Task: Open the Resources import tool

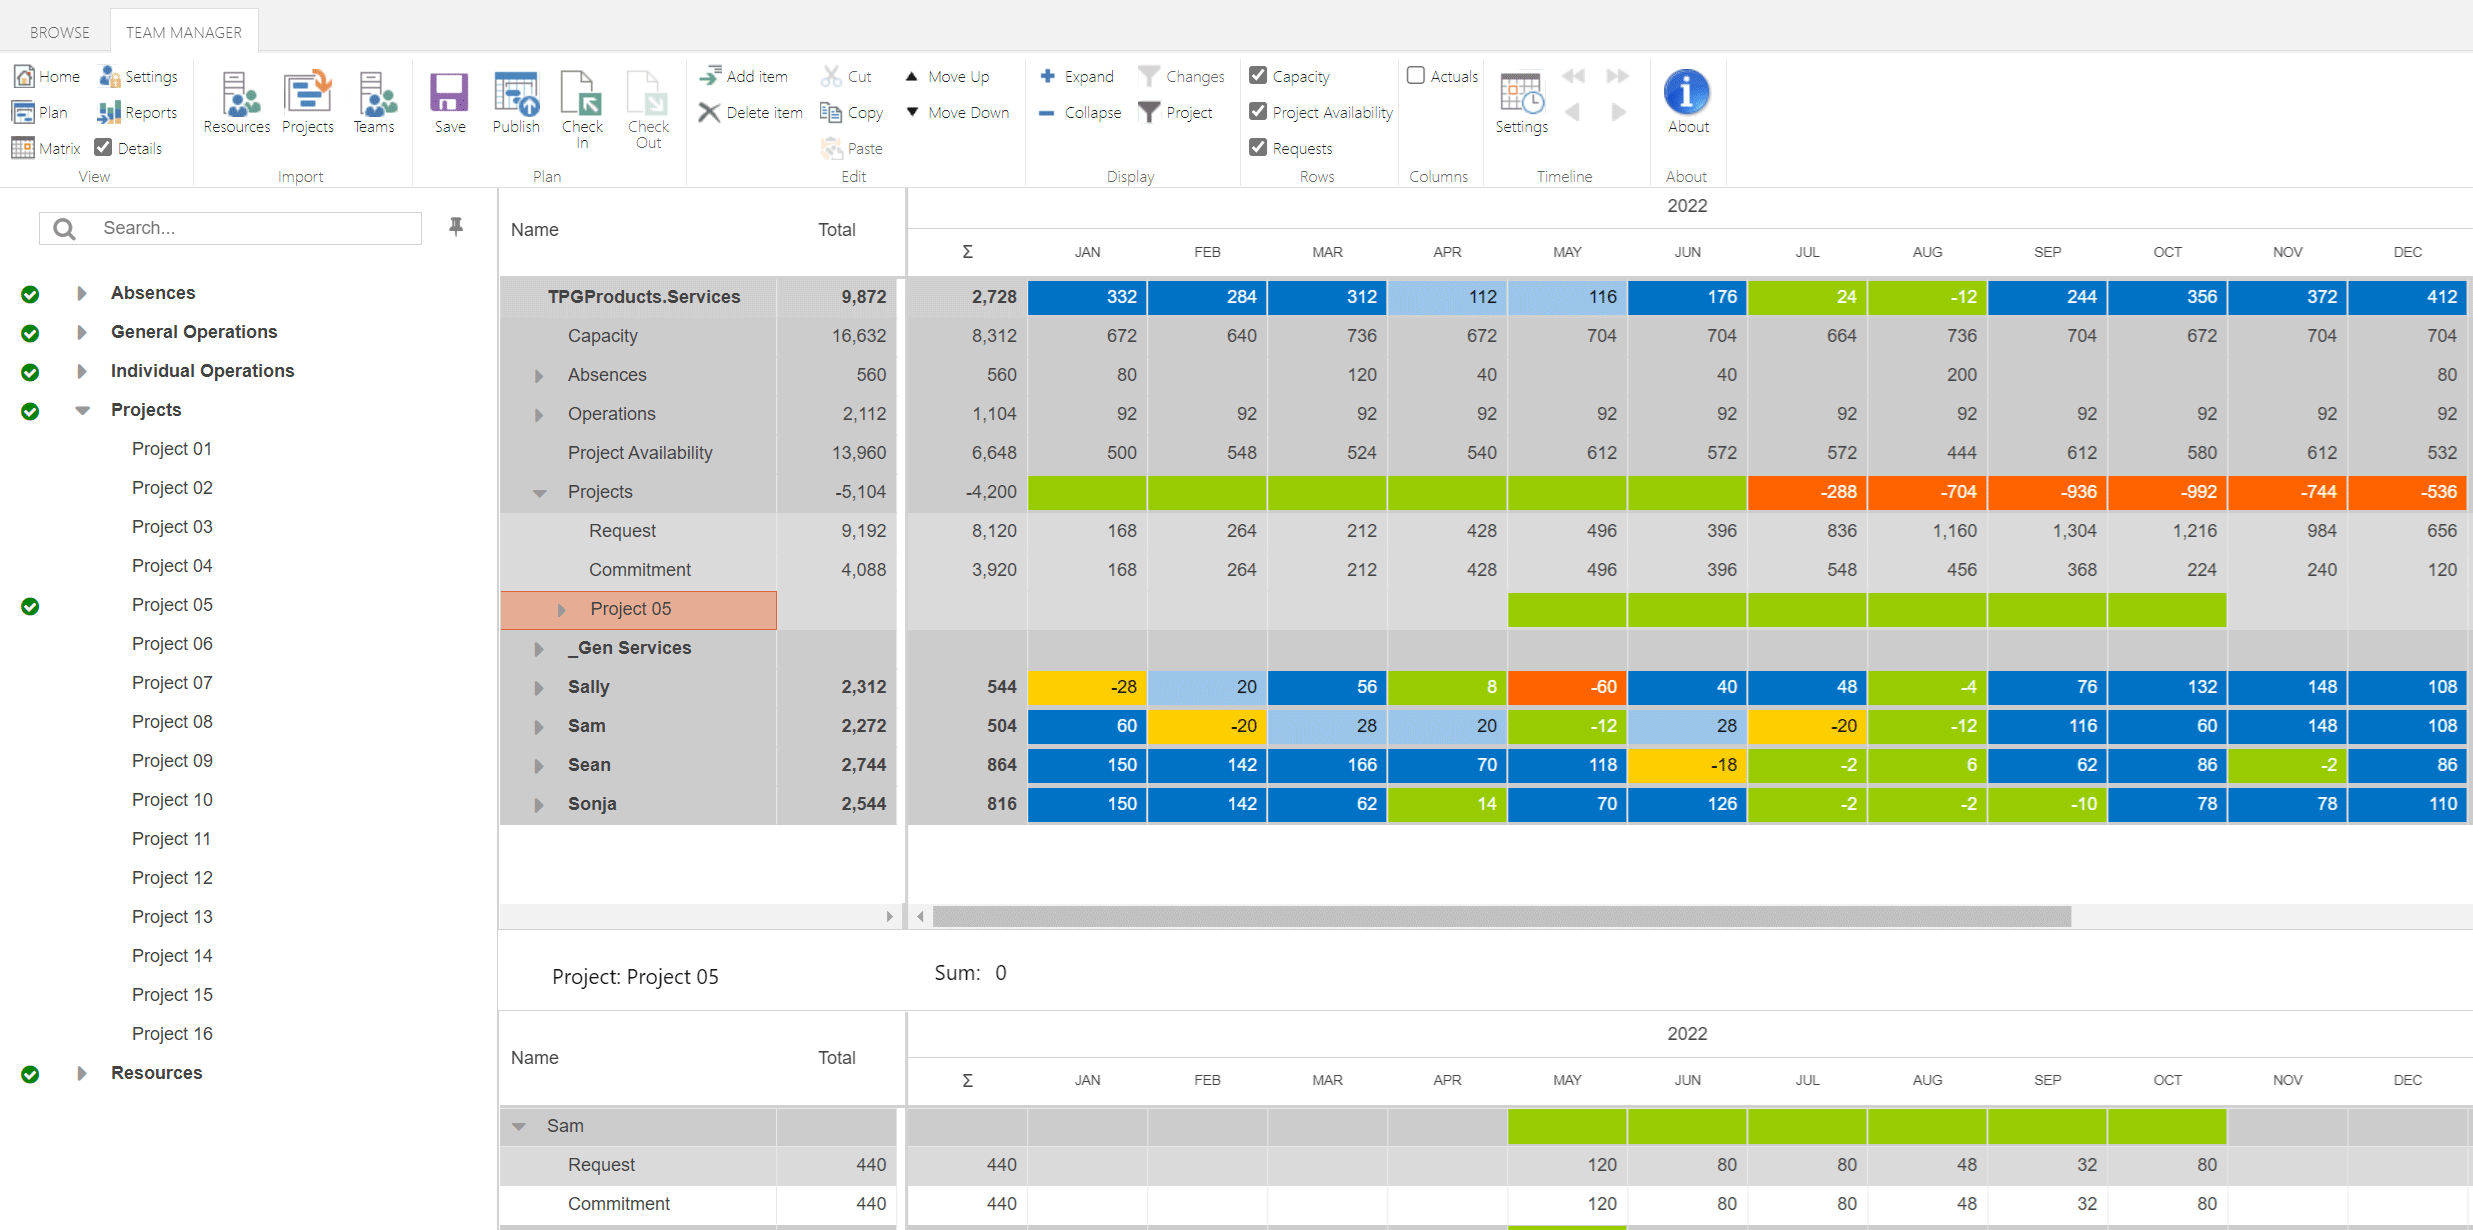Action: pos(236,100)
